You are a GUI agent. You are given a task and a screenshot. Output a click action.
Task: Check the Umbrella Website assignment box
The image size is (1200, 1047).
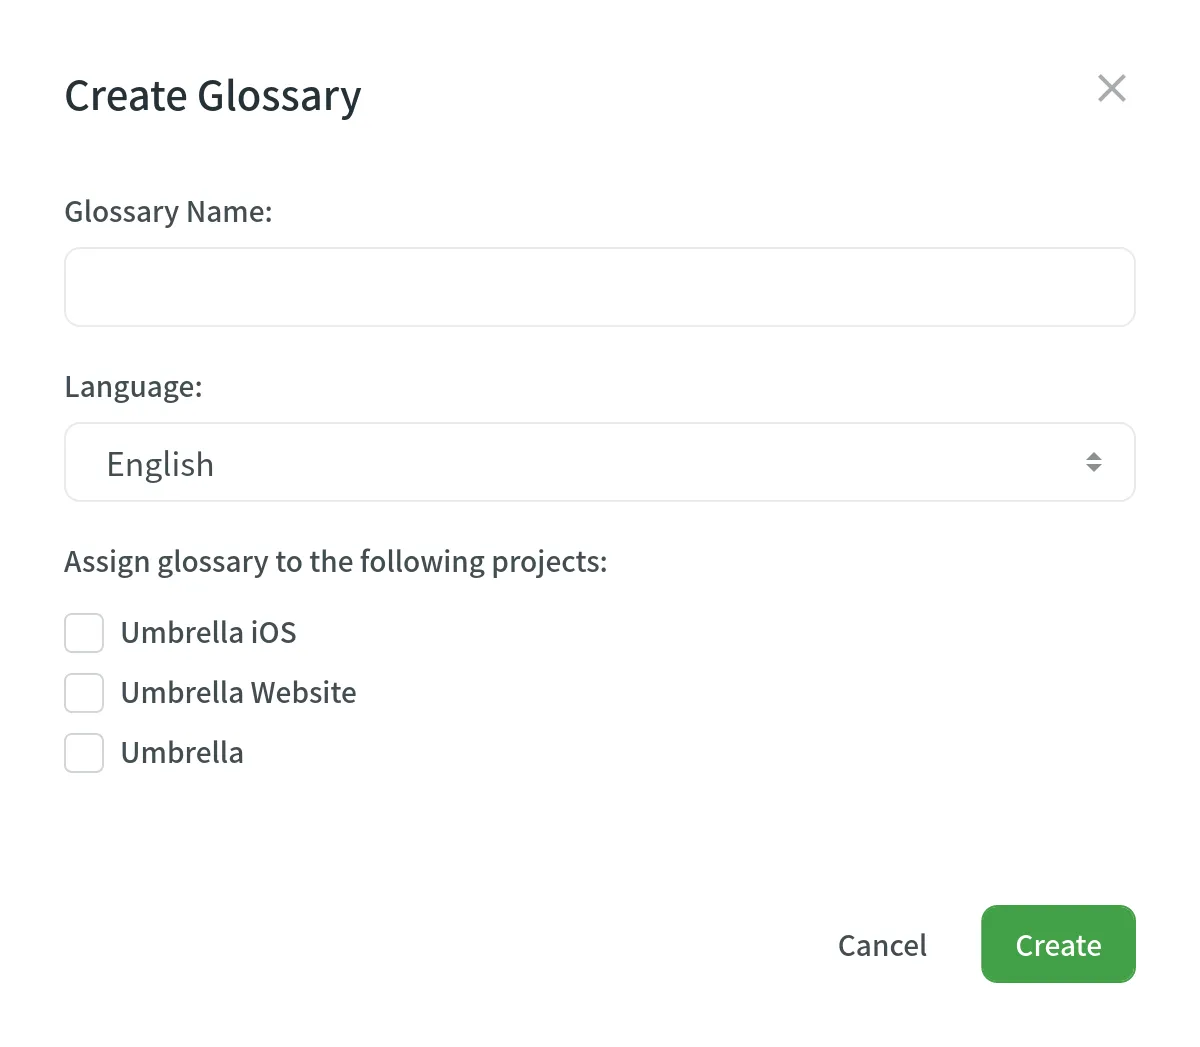coord(84,692)
